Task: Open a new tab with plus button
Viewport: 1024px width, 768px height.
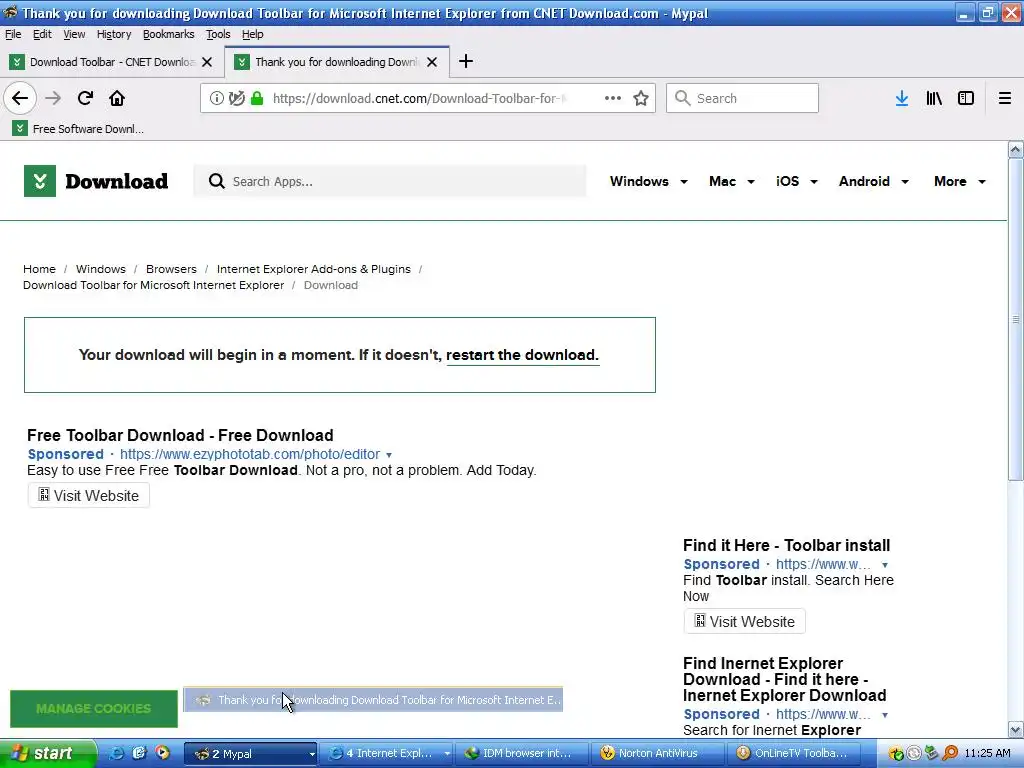Action: [466, 61]
